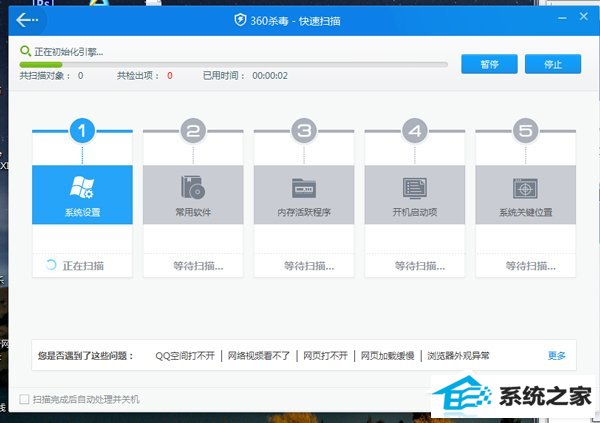Open 网页打不开 problem link

tap(326, 356)
